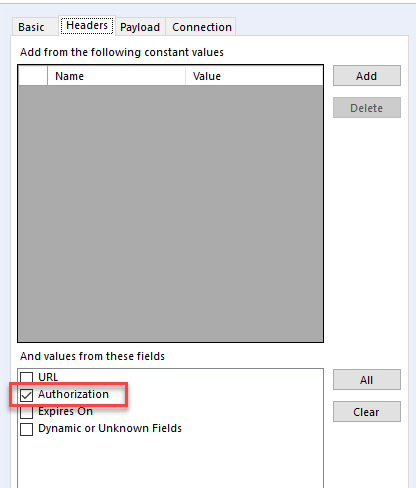Click the empty gray grid area

click(x=170, y=213)
